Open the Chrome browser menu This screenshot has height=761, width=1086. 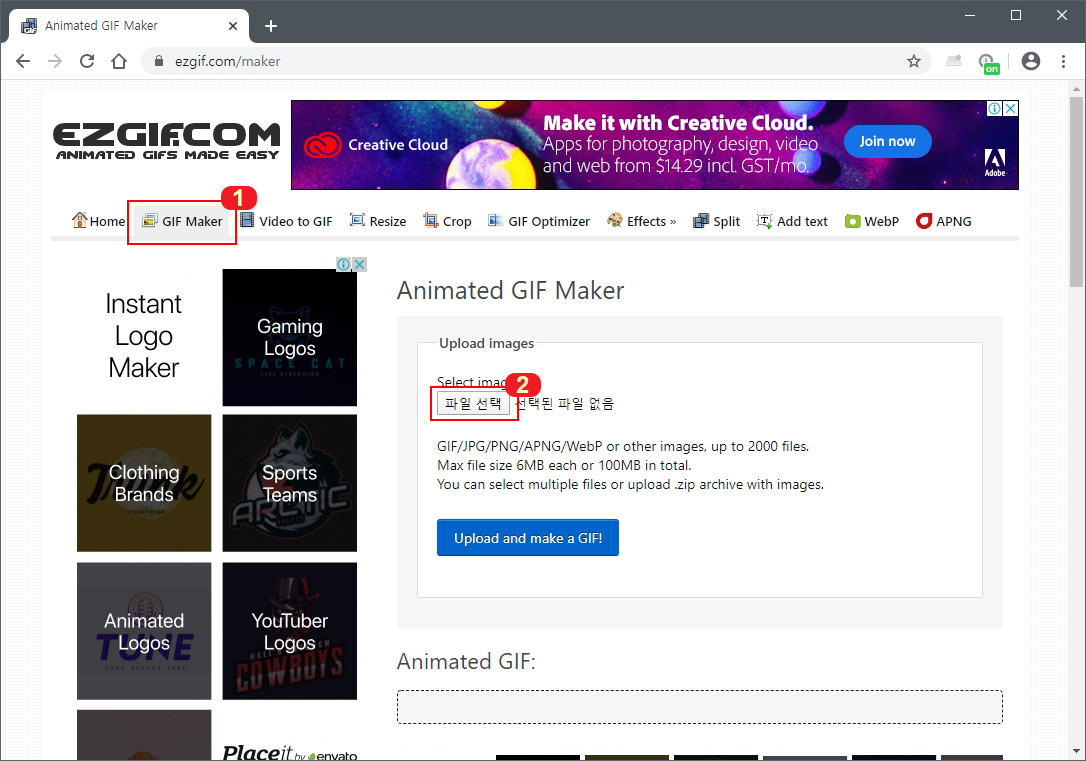coord(1063,61)
